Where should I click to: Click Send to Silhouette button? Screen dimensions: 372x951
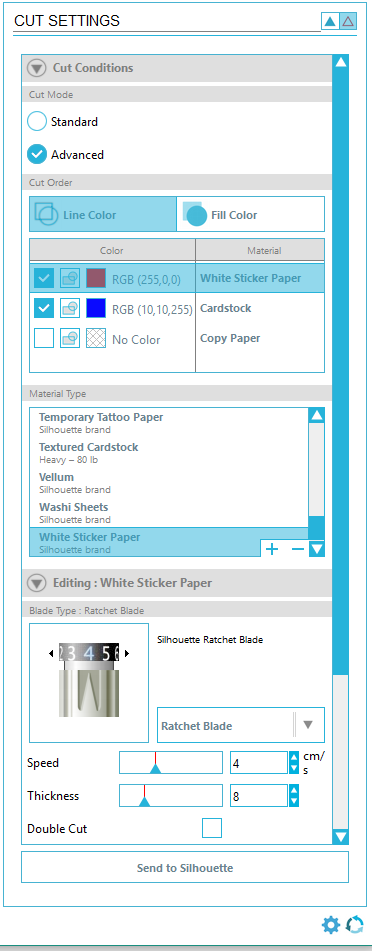pos(185,867)
